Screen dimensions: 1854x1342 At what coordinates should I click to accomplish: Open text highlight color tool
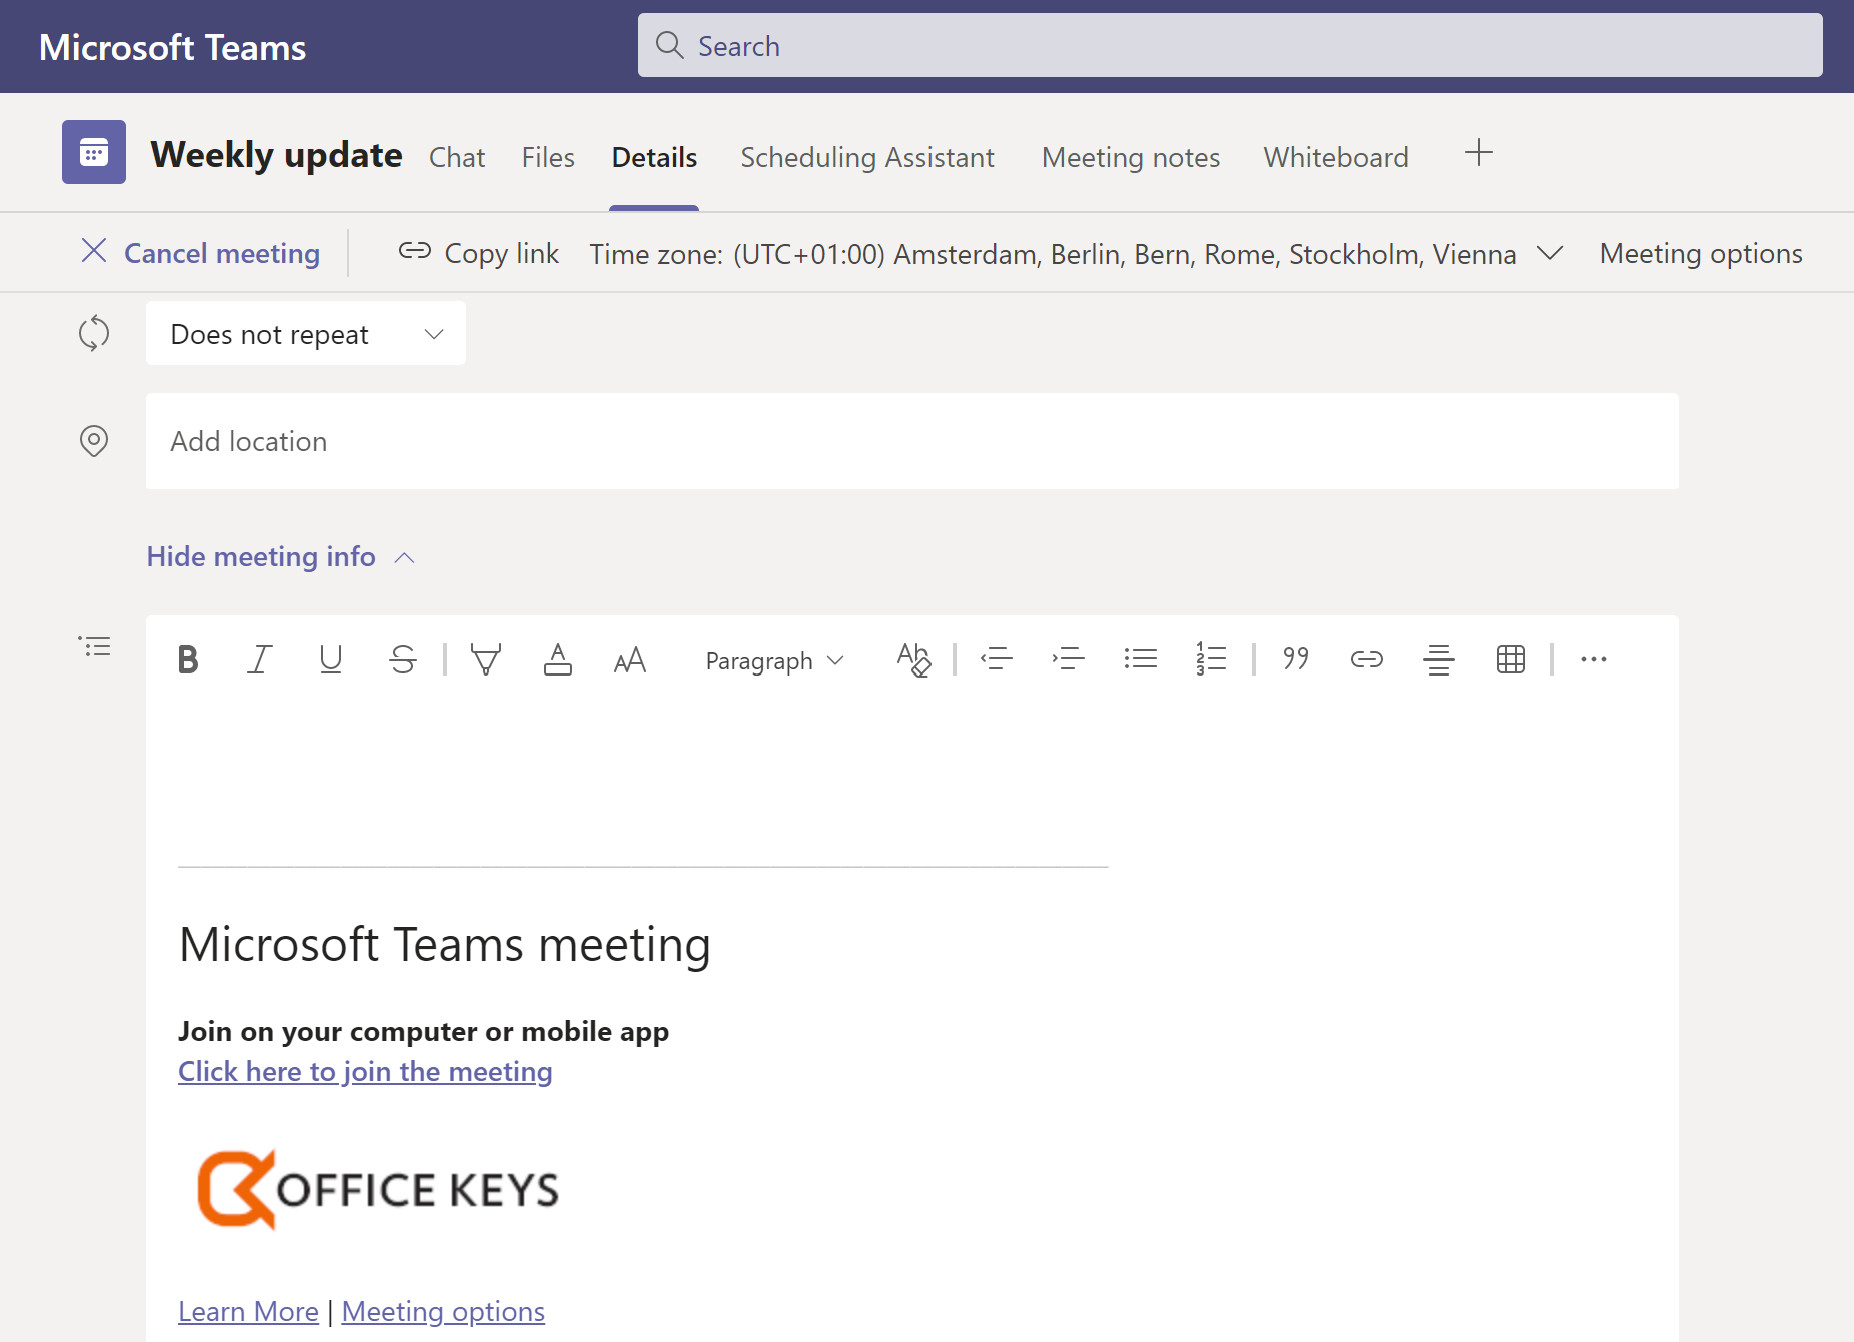486,659
